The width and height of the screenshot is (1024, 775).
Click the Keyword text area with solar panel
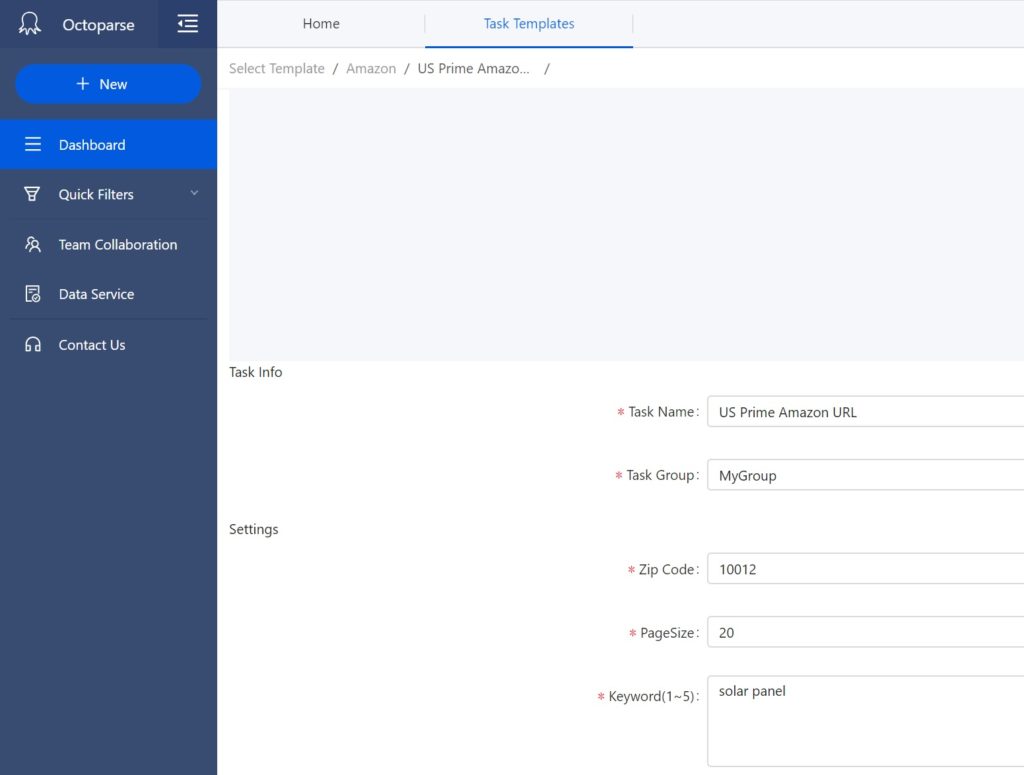click(x=865, y=721)
